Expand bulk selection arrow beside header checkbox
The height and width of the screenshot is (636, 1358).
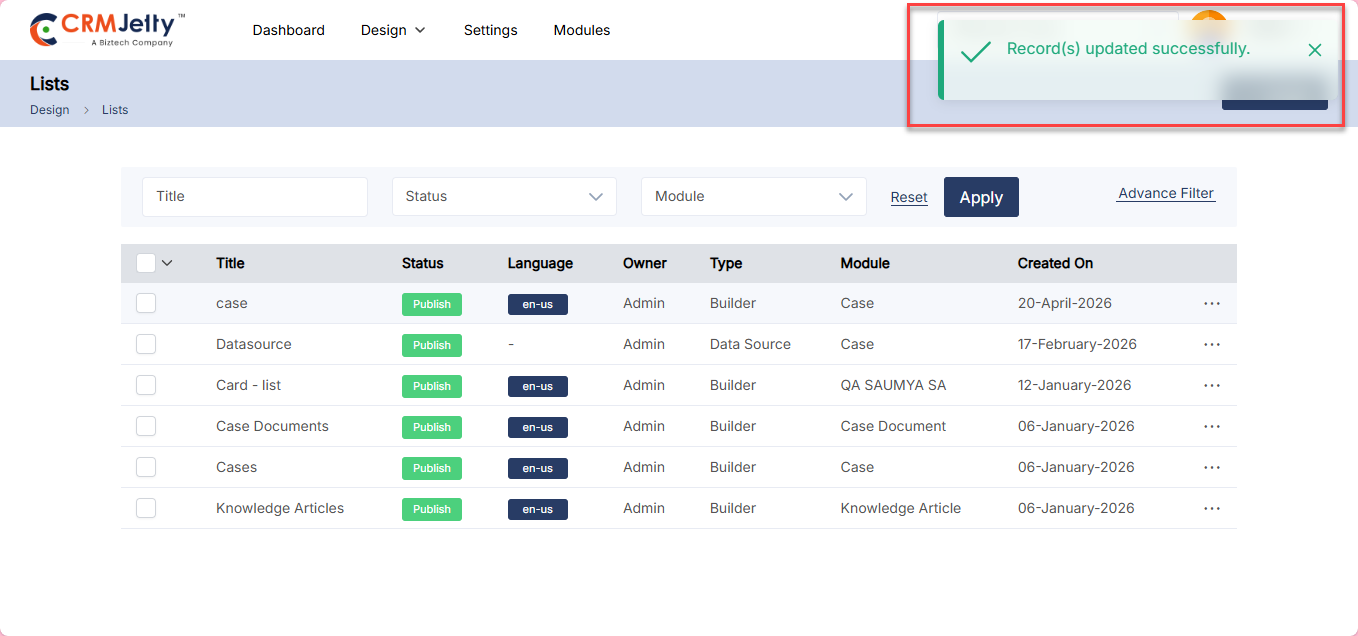coord(167,263)
